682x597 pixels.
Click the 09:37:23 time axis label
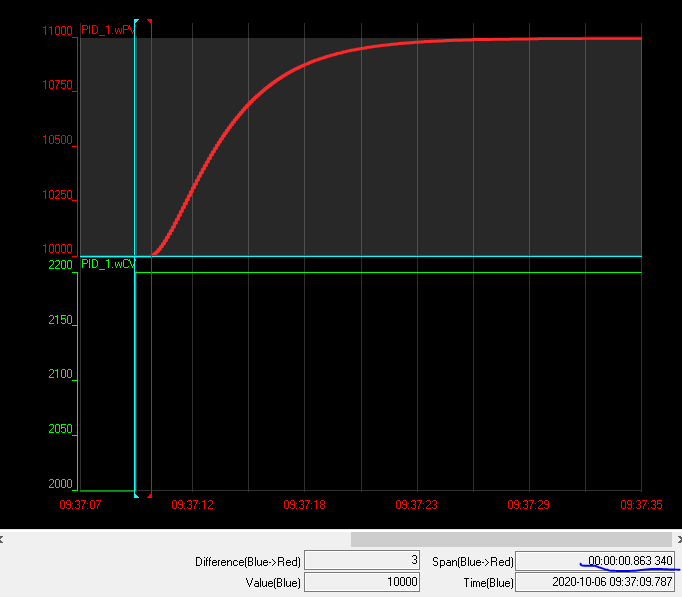pyautogui.click(x=416, y=505)
